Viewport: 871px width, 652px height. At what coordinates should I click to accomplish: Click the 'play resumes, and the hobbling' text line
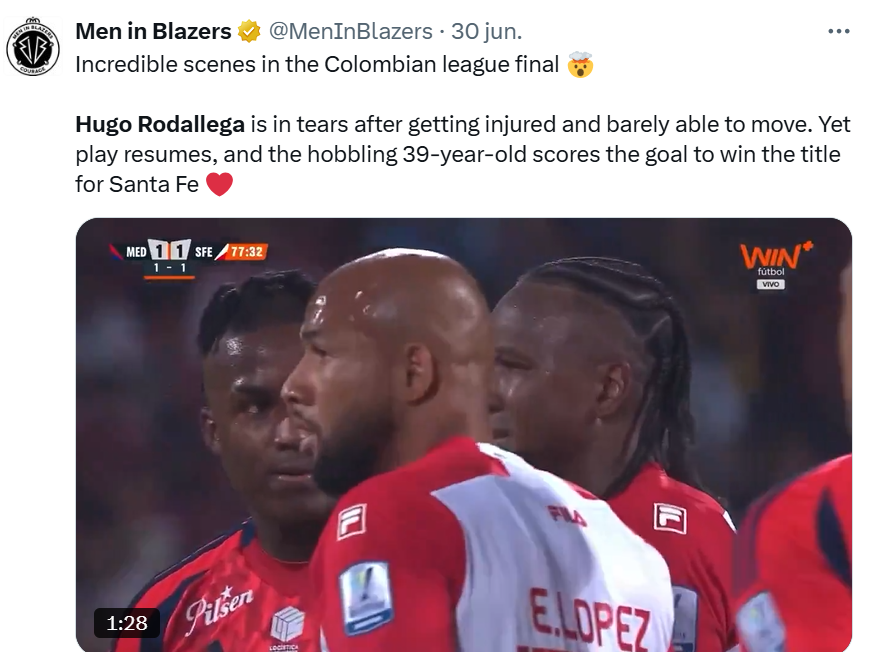(237, 154)
